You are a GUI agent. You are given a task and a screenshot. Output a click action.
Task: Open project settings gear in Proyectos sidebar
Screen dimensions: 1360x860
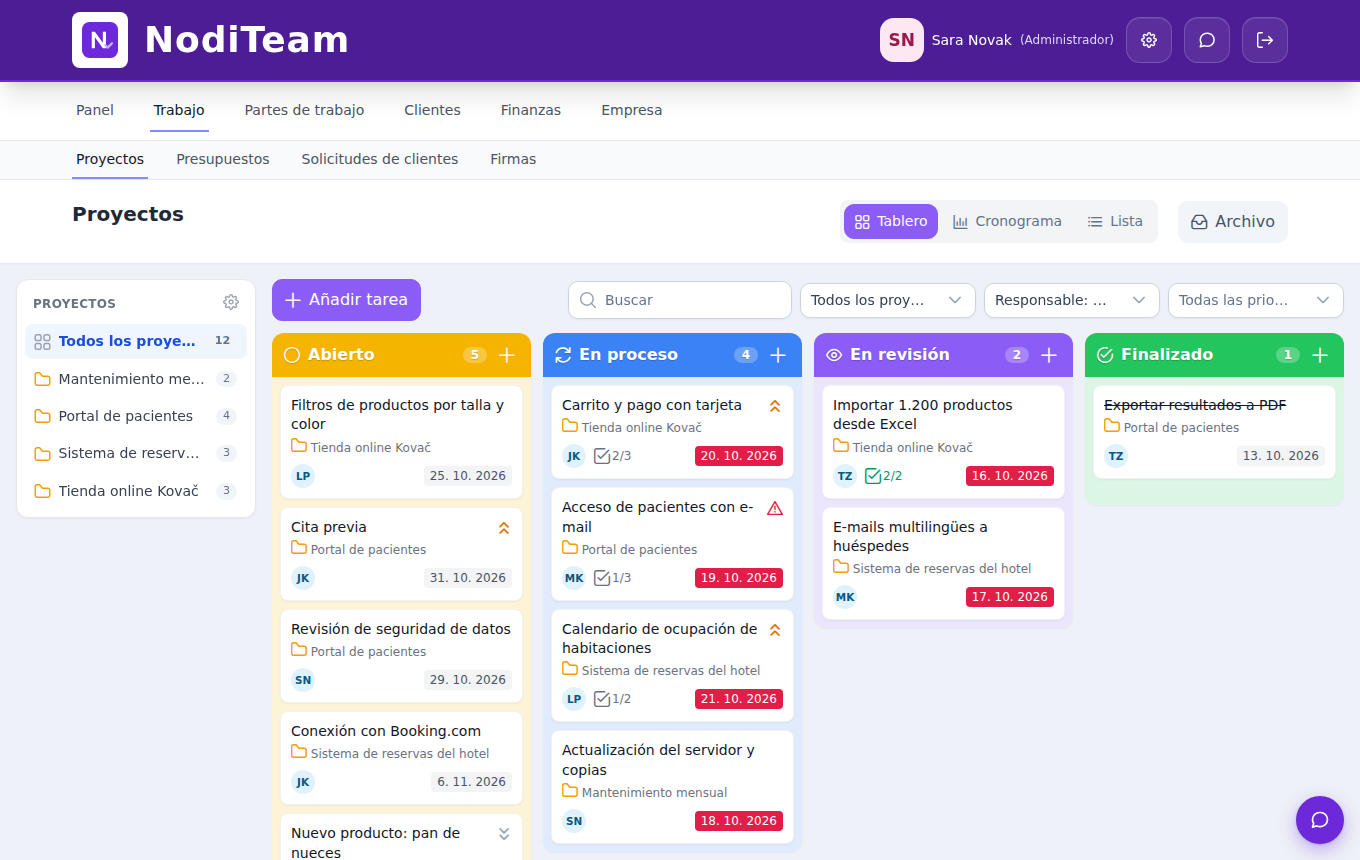231,302
